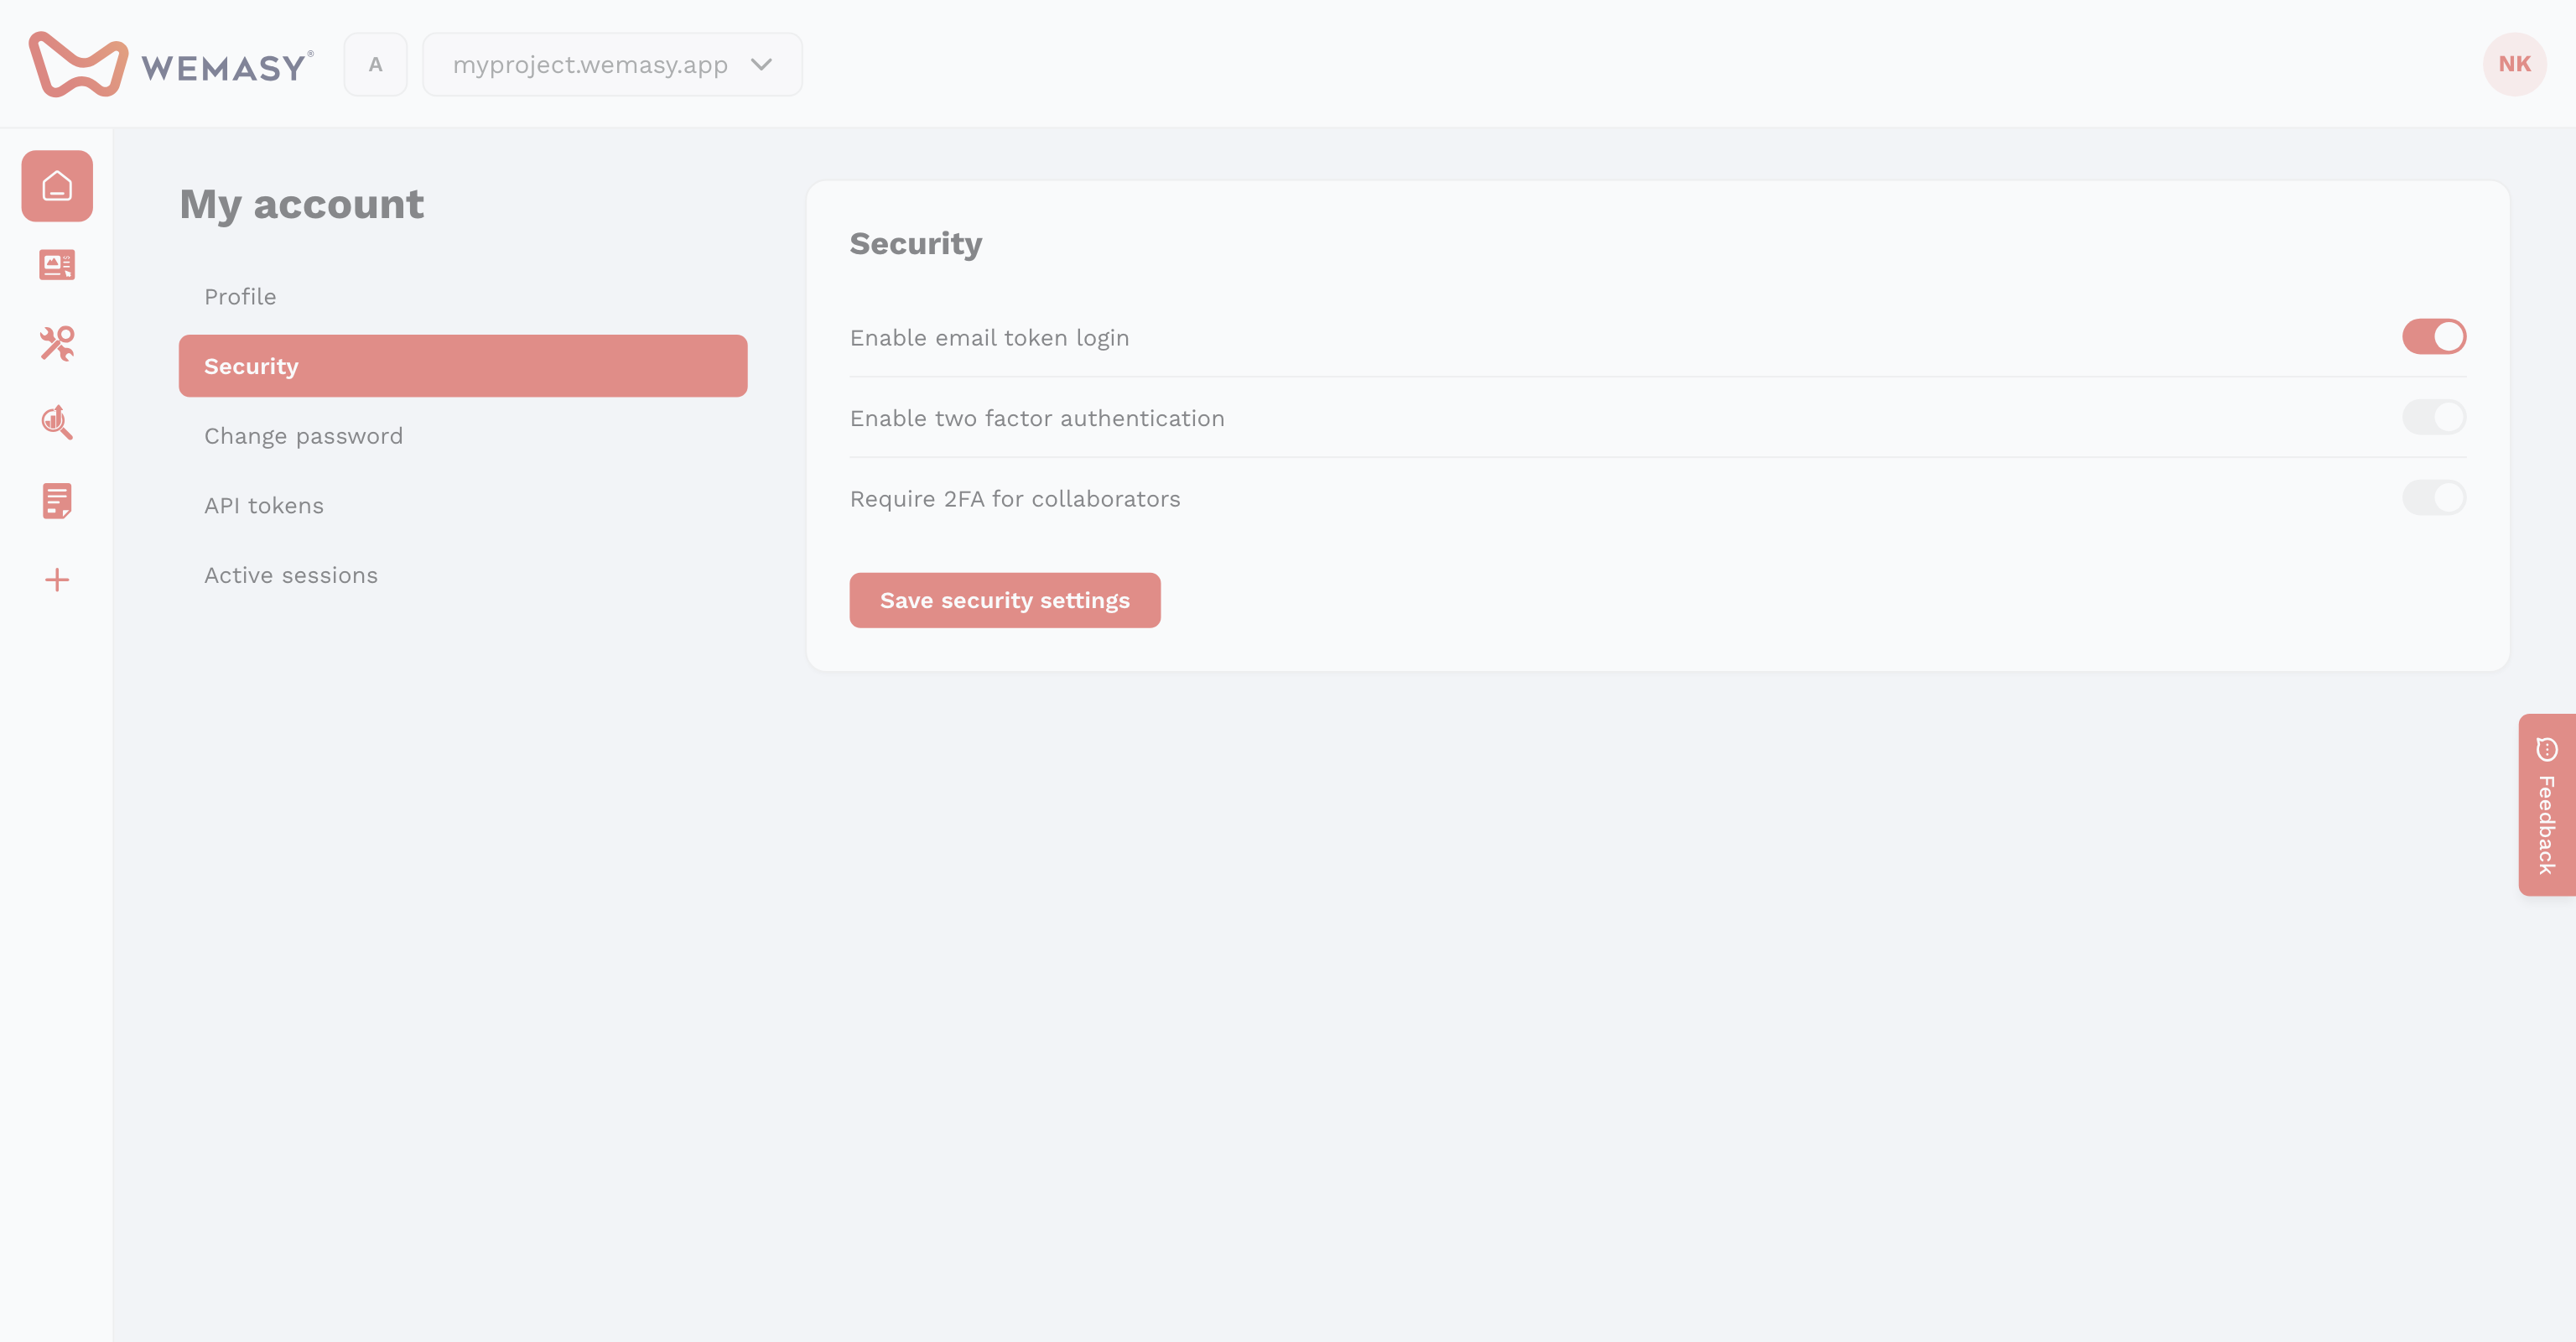Click Save security settings button
The image size is (2576, 1342).
[1005, 600]
